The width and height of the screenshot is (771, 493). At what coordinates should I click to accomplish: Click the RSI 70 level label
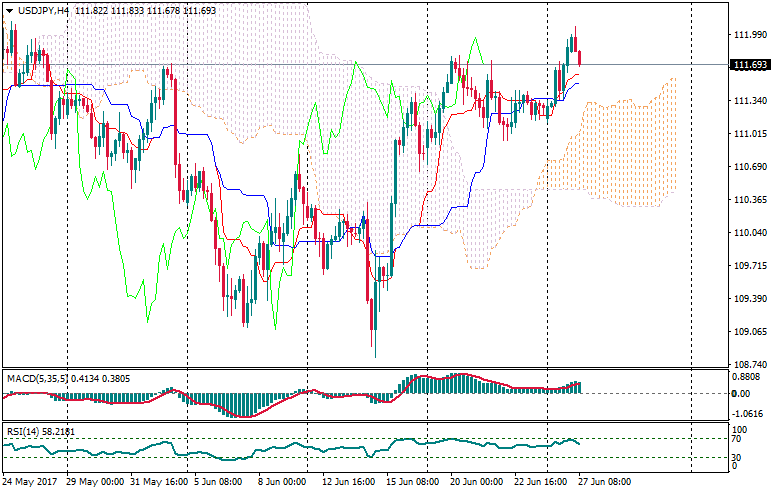[736, 439]
